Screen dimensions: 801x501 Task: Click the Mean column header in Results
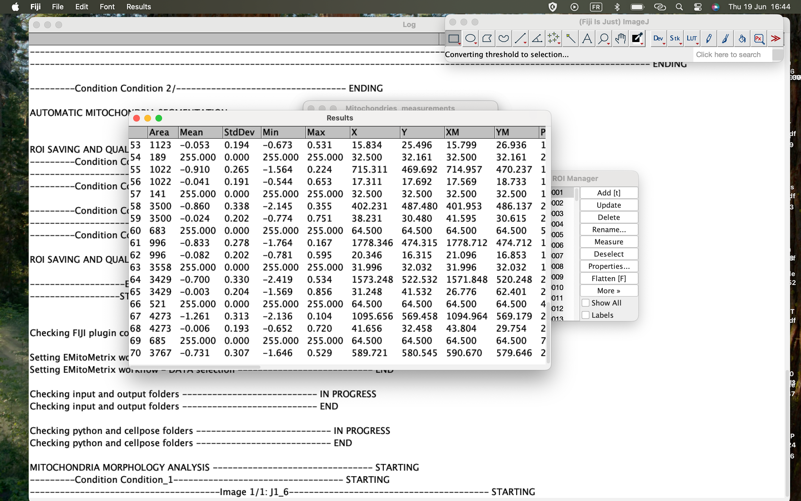[x=200, y=132]
